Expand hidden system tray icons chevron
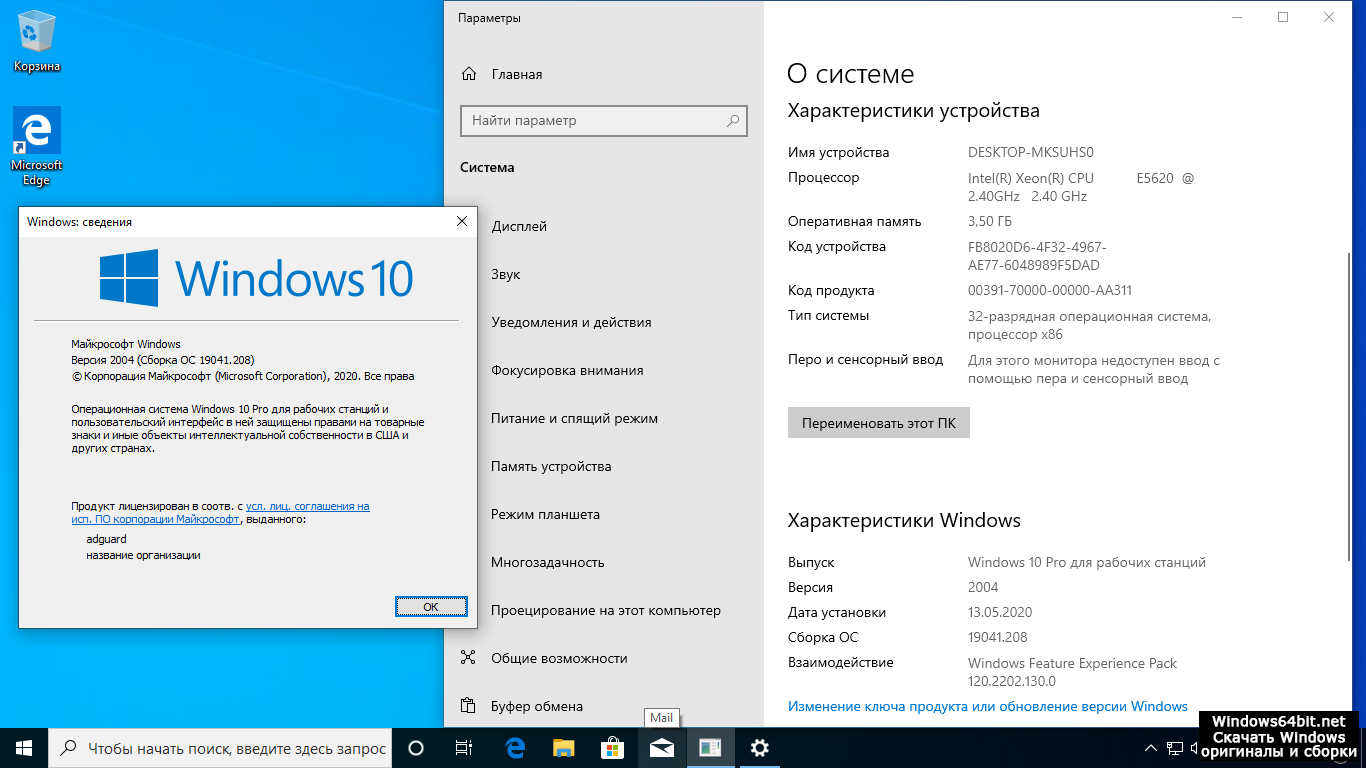Image resolution: width=1366 pixels, height=768 pixels. pyautogui.click(x=1150, y=748)
